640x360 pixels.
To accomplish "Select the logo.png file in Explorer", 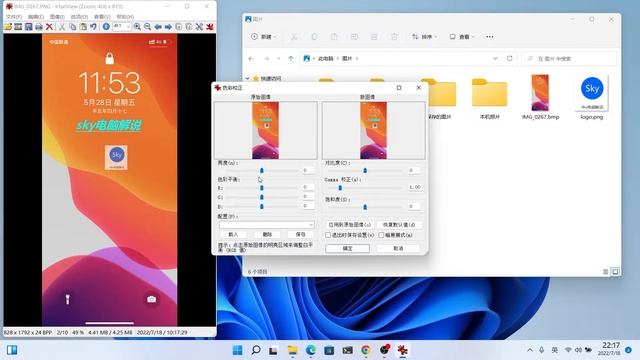I will click(x=592, y=97).
